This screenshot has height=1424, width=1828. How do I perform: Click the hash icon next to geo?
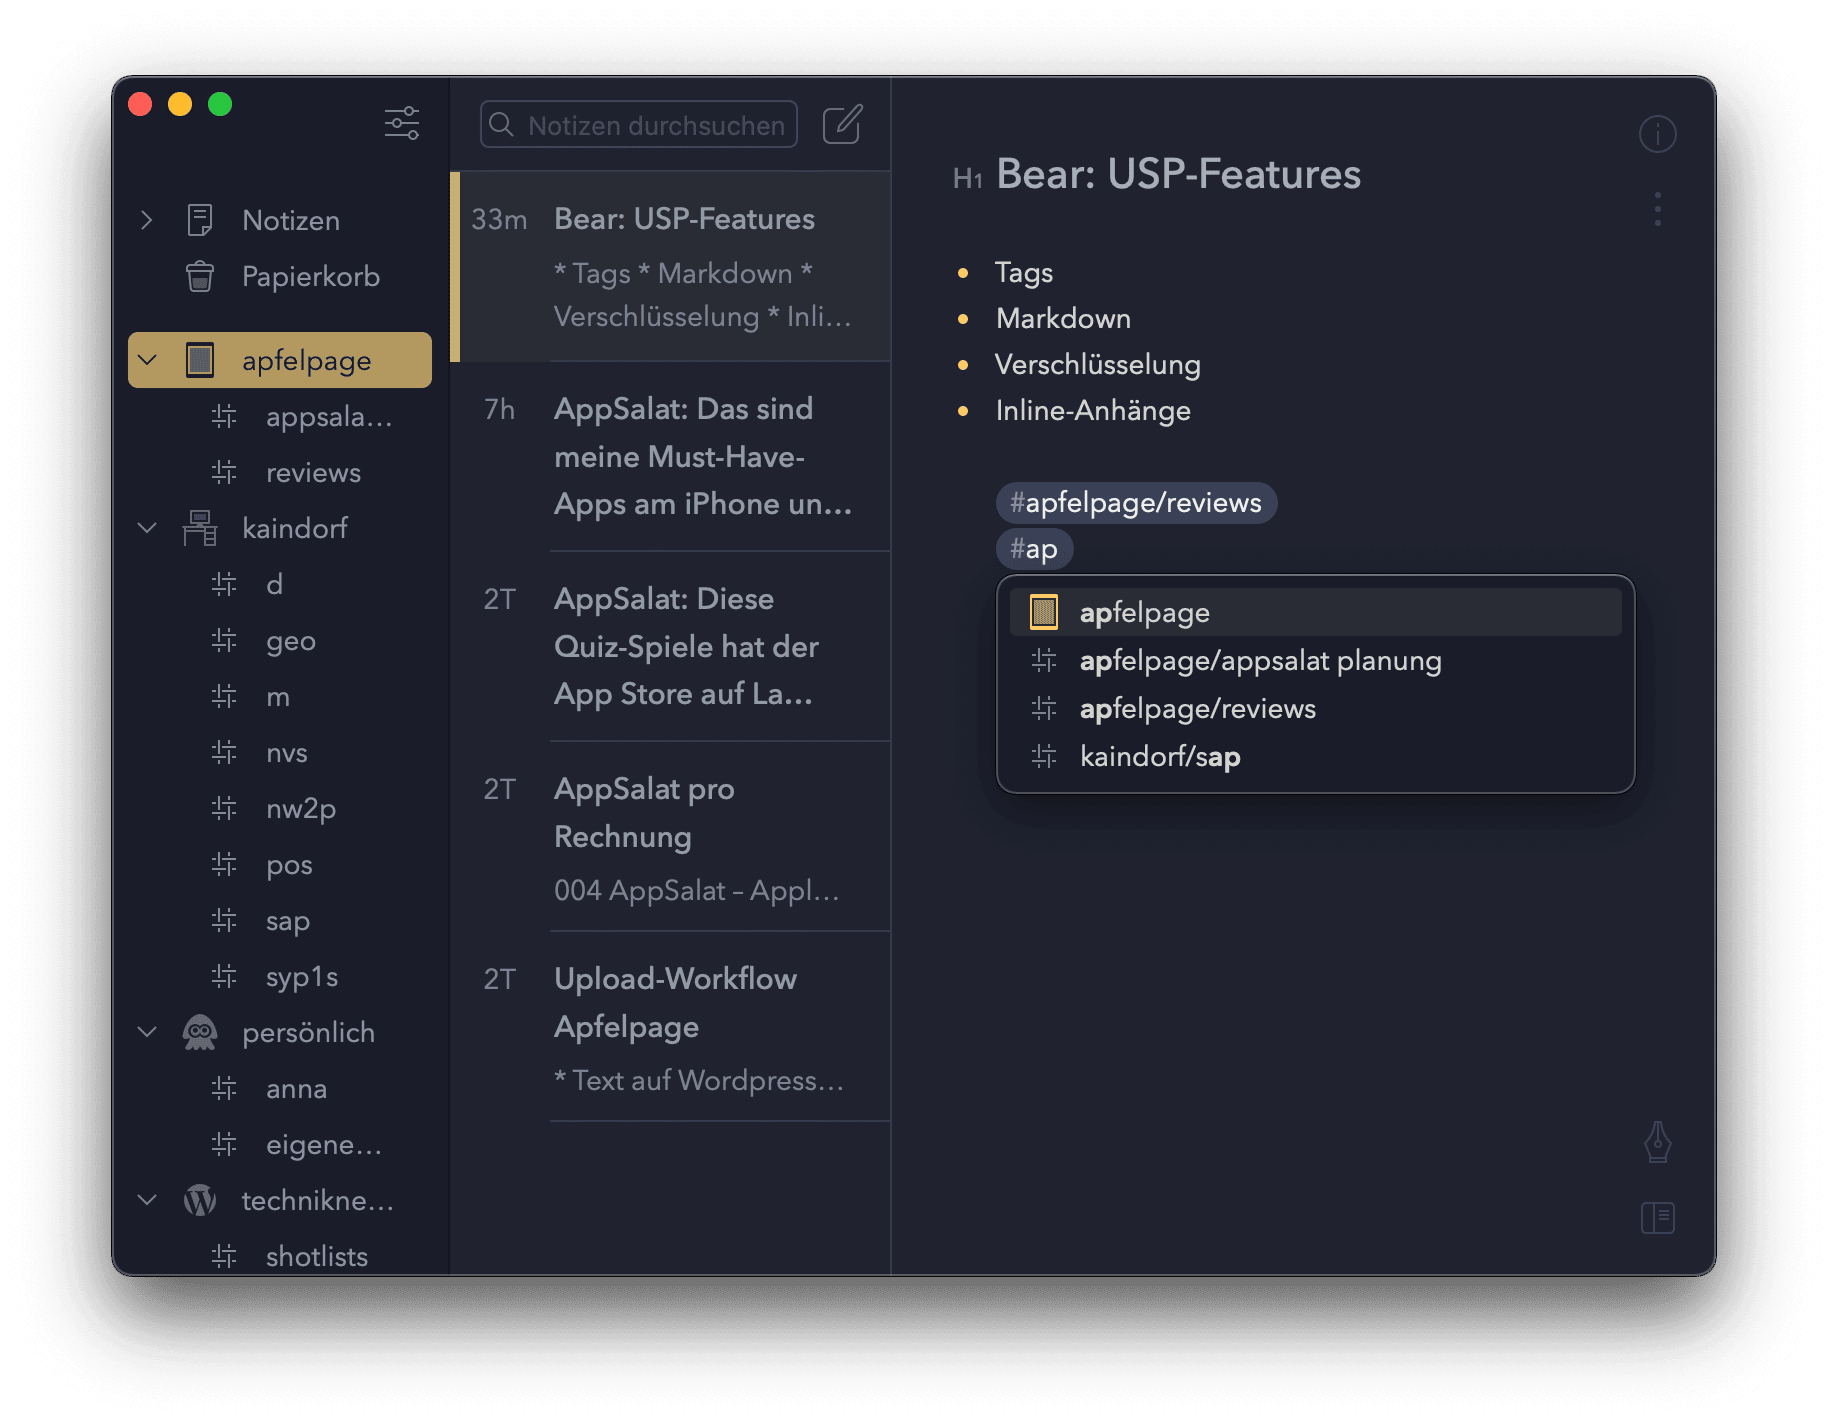224,640
